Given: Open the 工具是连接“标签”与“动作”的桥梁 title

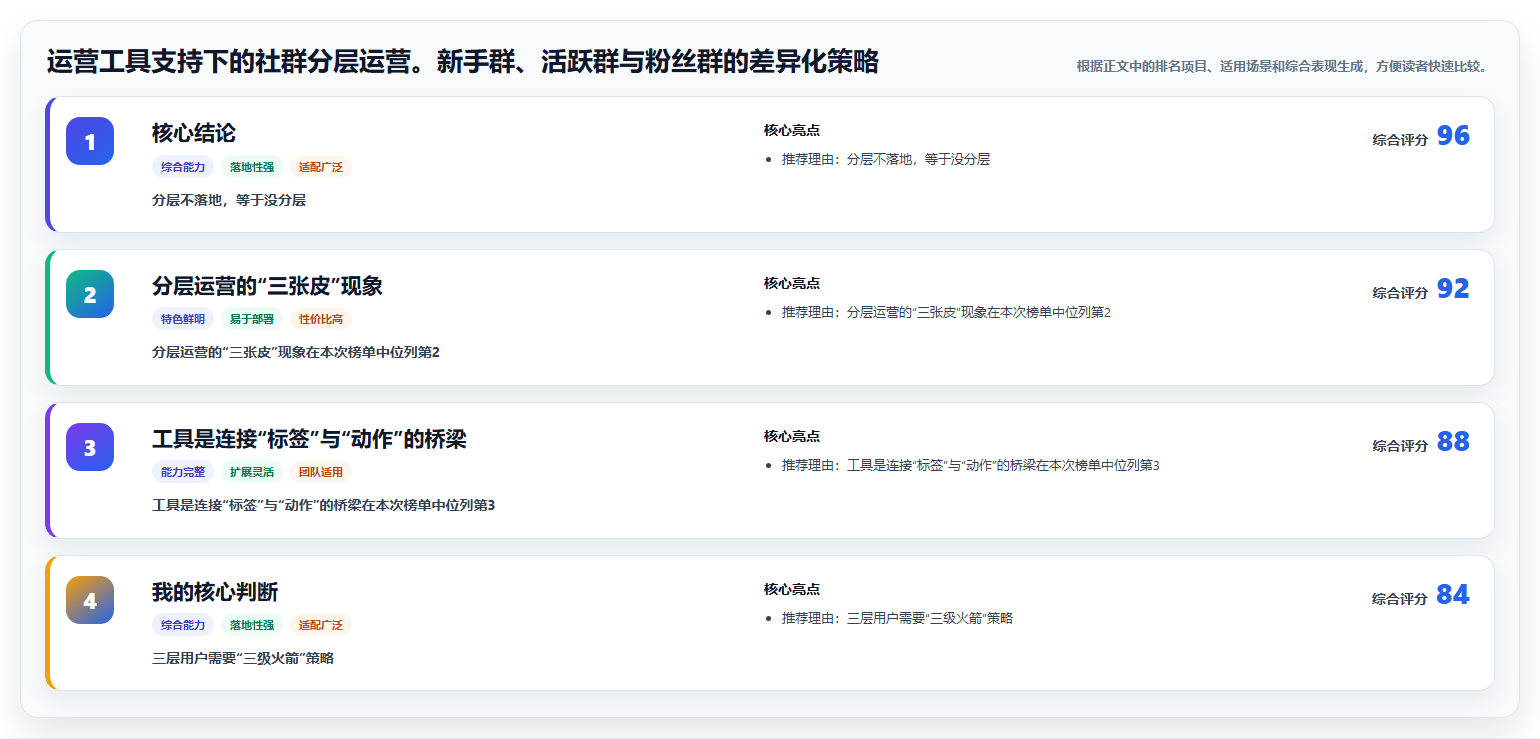Looking at the screenshot, I should coord(309,439).
